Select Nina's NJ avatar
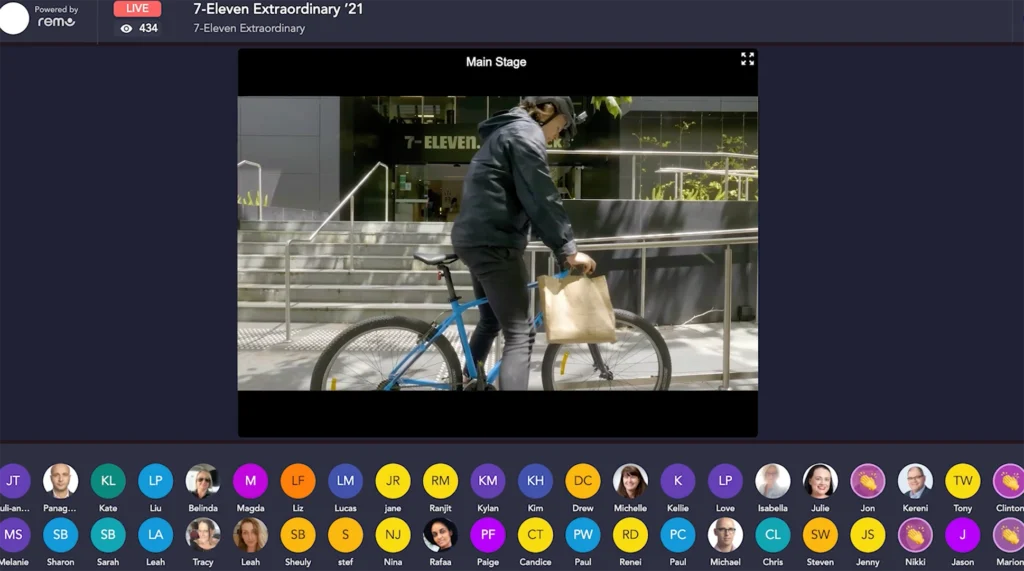The width and height of the screenshot is (1024, 571). [392, 535]
